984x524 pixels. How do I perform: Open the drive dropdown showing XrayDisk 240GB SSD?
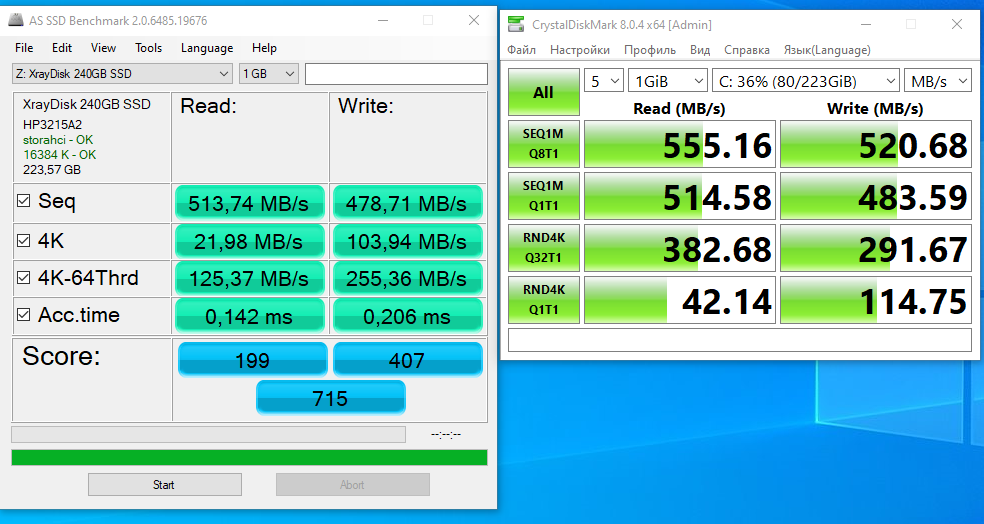122,73
